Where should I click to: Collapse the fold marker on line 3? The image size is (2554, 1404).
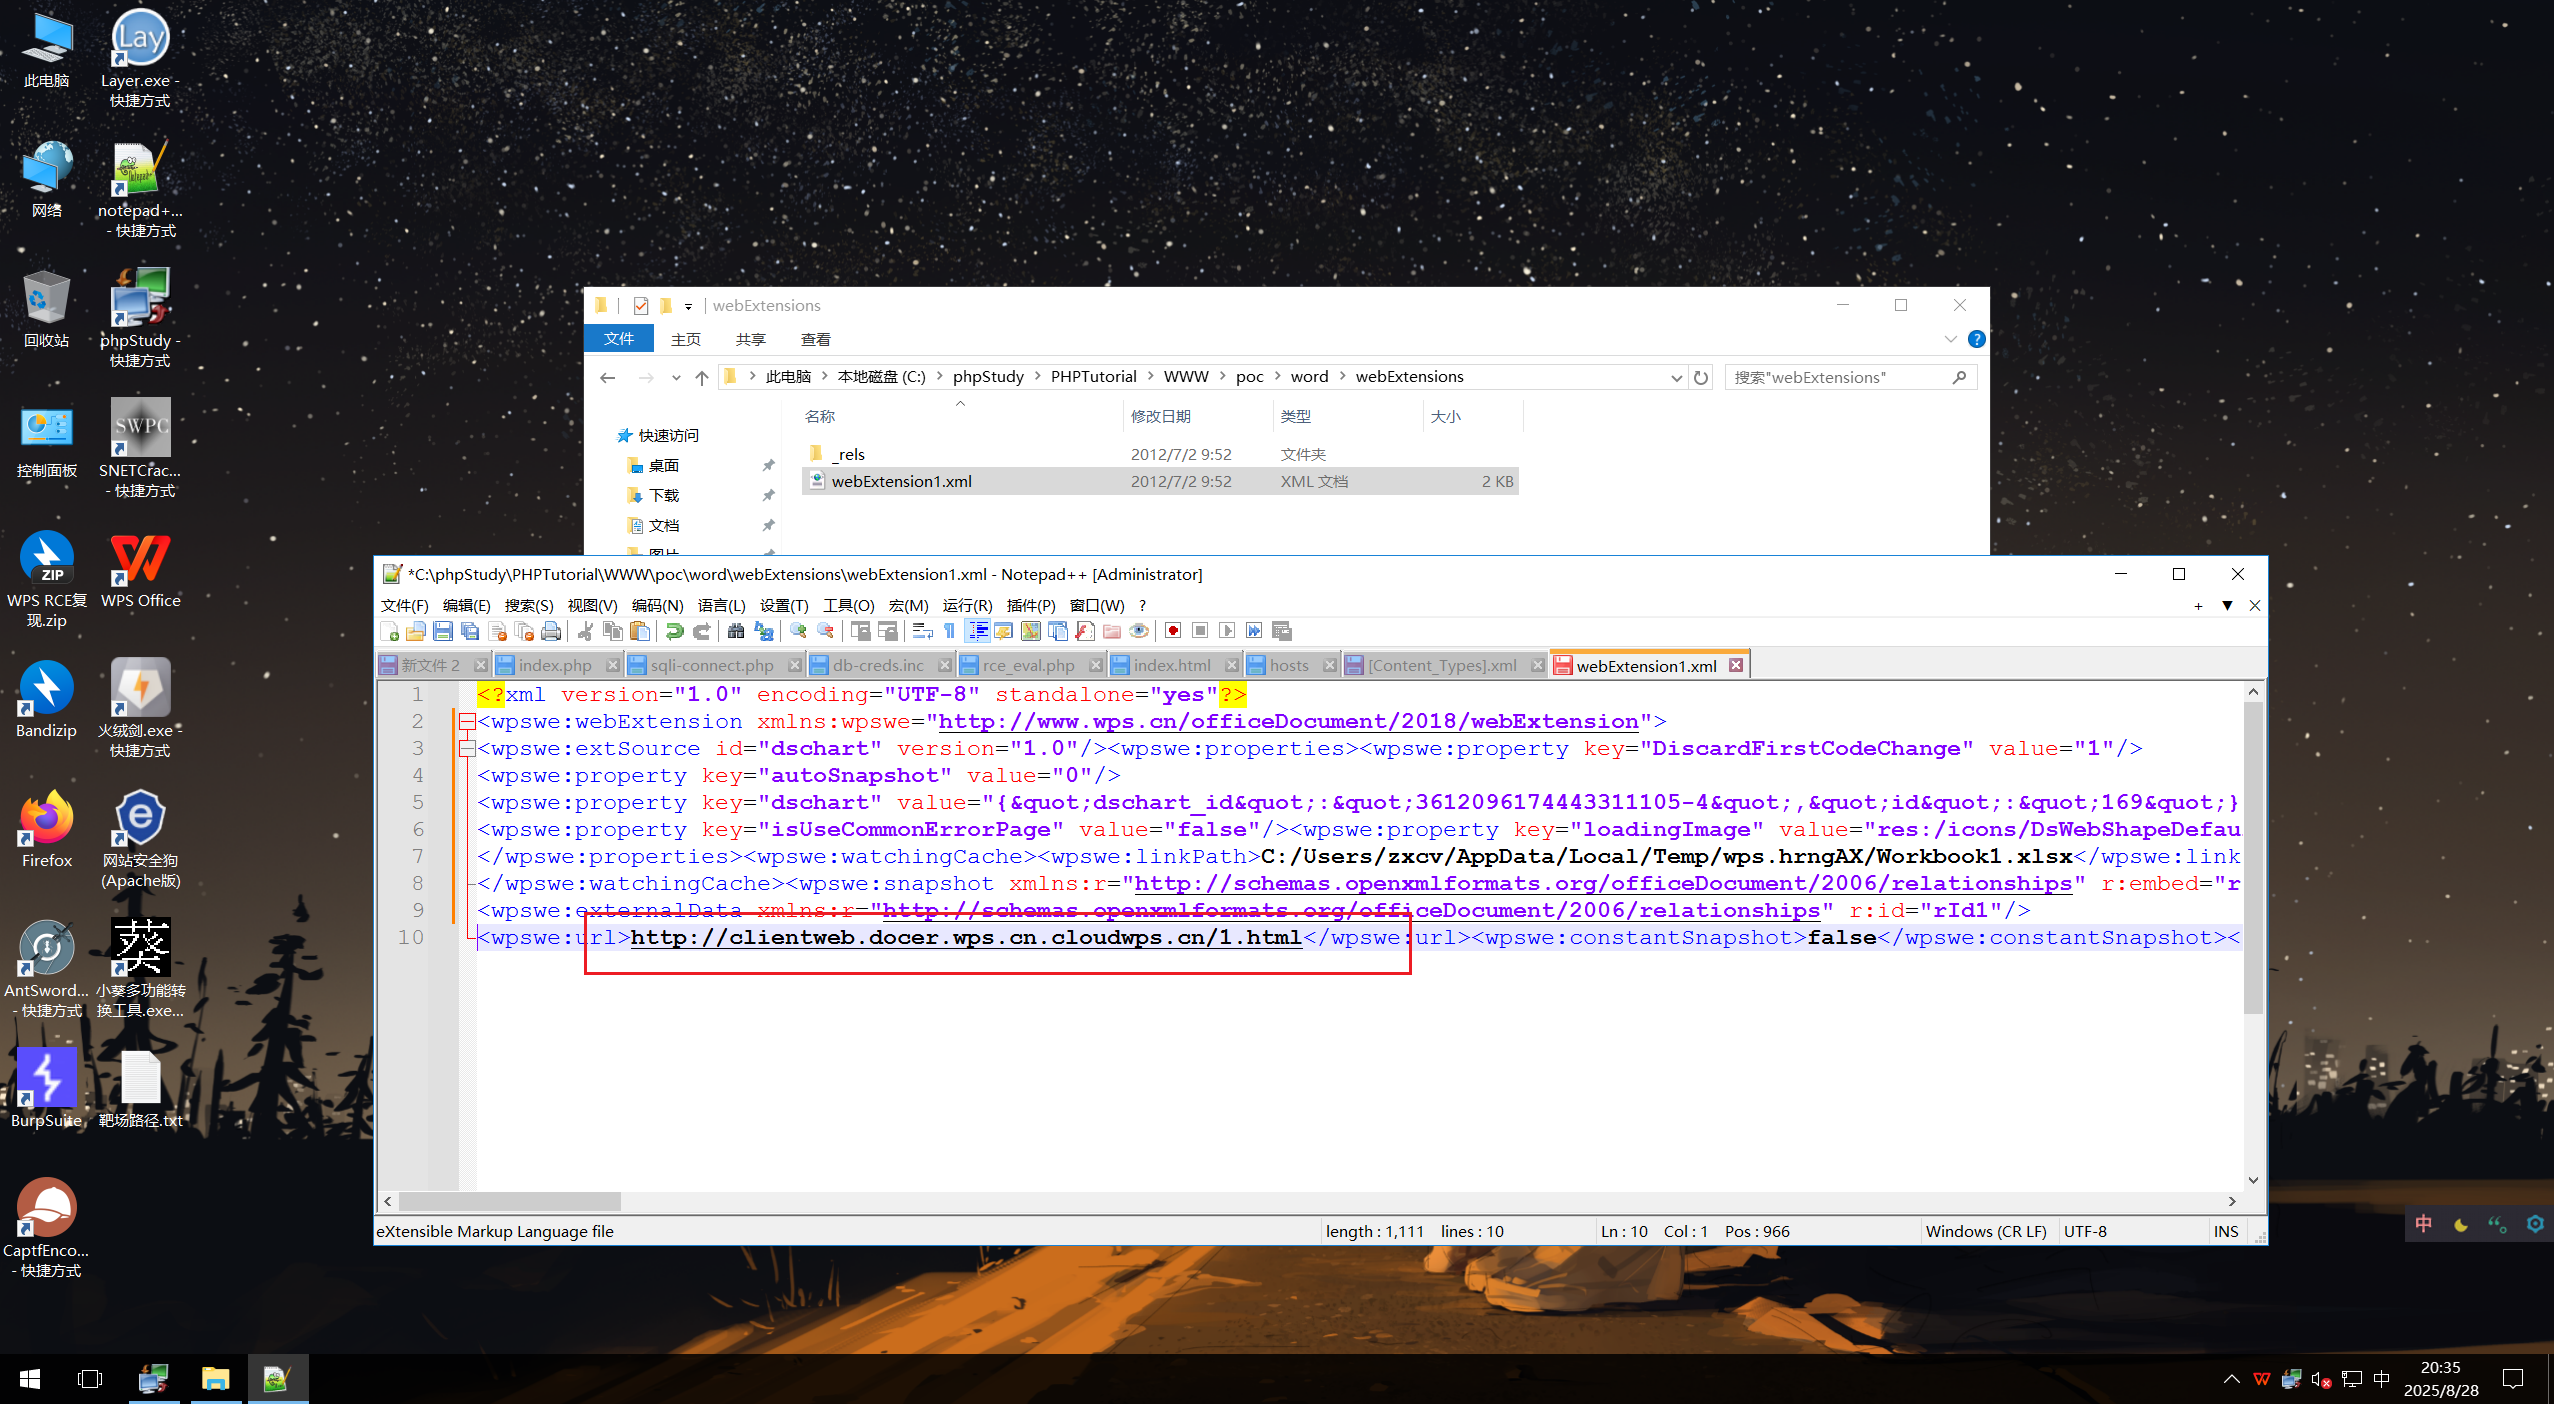[466, 749]
